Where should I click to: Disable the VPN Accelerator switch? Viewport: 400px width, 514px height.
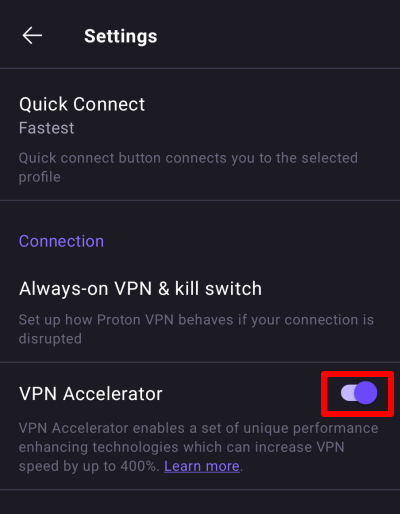(359, 393)
